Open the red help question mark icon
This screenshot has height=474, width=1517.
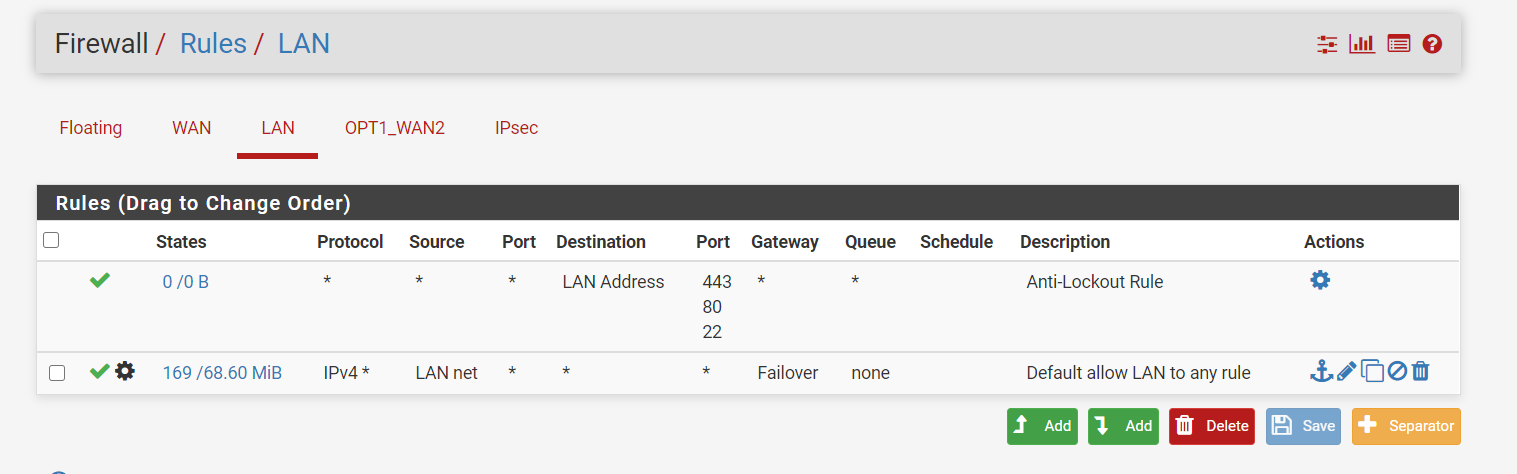pyautogui.click(x=1432, y=44)
